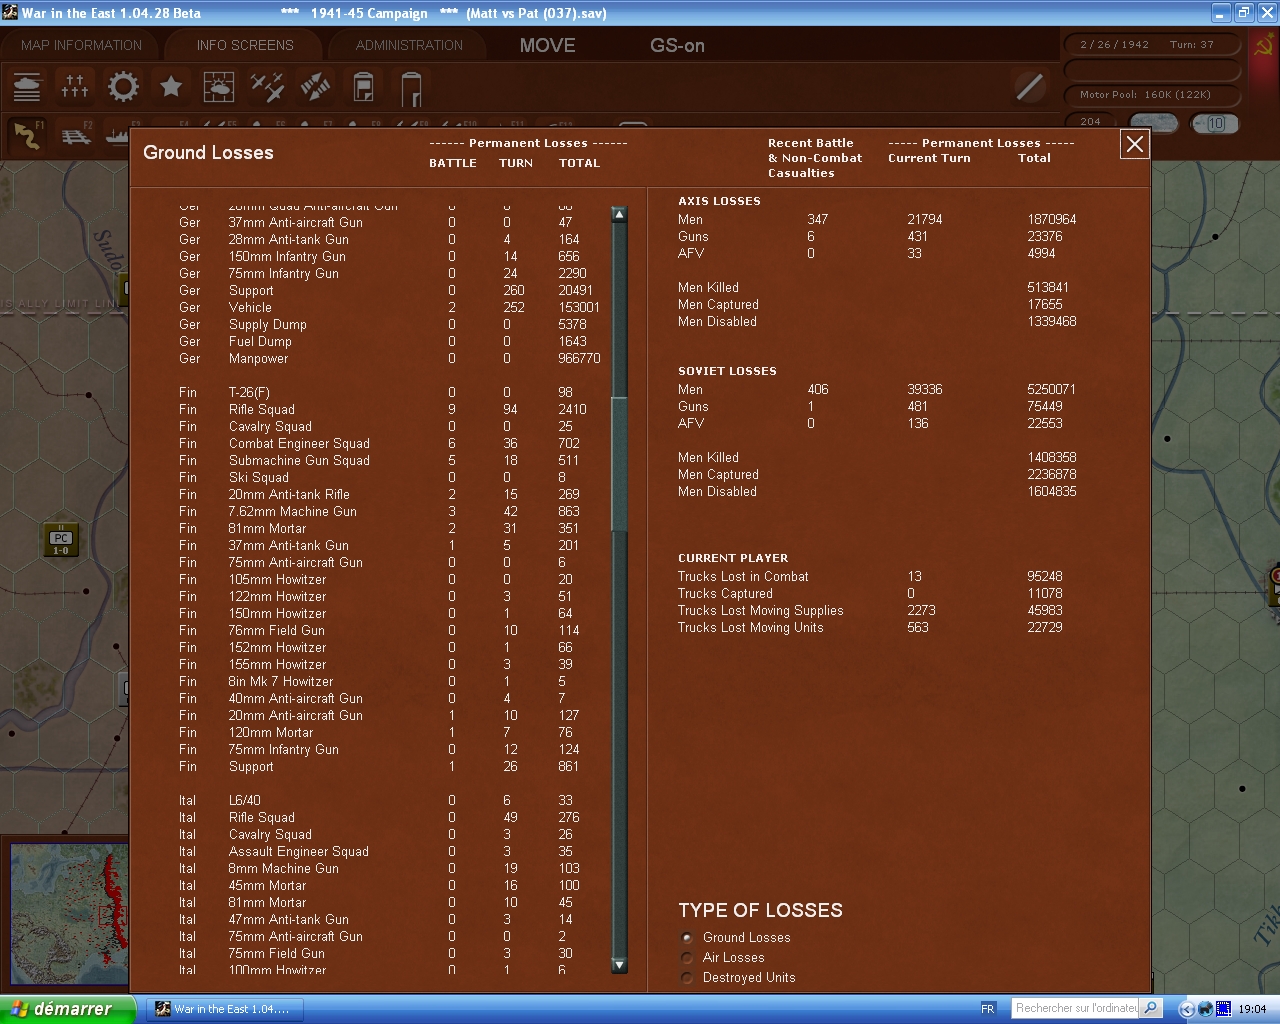The height and width of the screenshot is (1024, 1280).
Task: Select the Fin T-26(F) losses row
Action: [390, 392]
